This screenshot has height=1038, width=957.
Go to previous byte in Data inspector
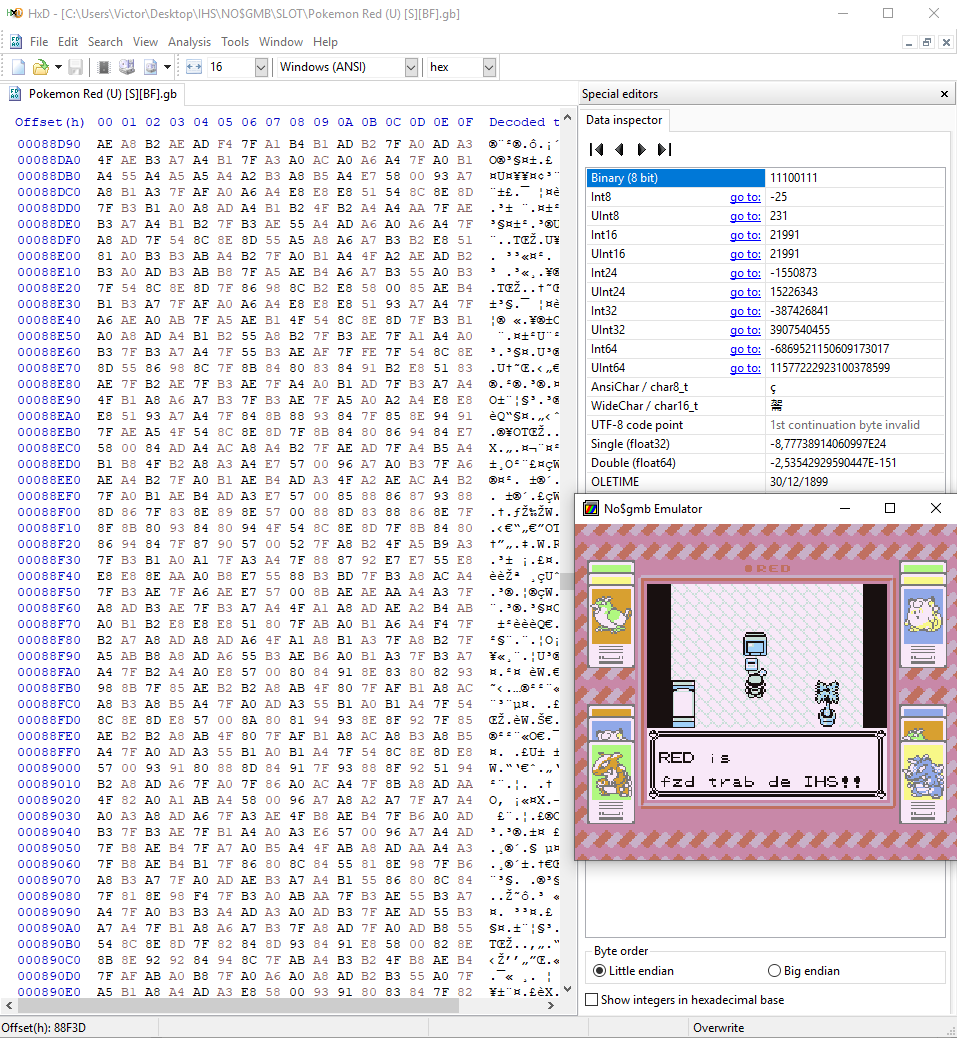coord(619,150)
